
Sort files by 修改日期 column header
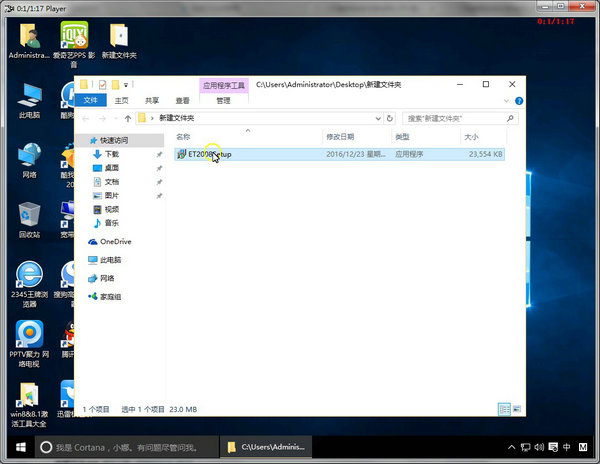[x=339, y=136]
